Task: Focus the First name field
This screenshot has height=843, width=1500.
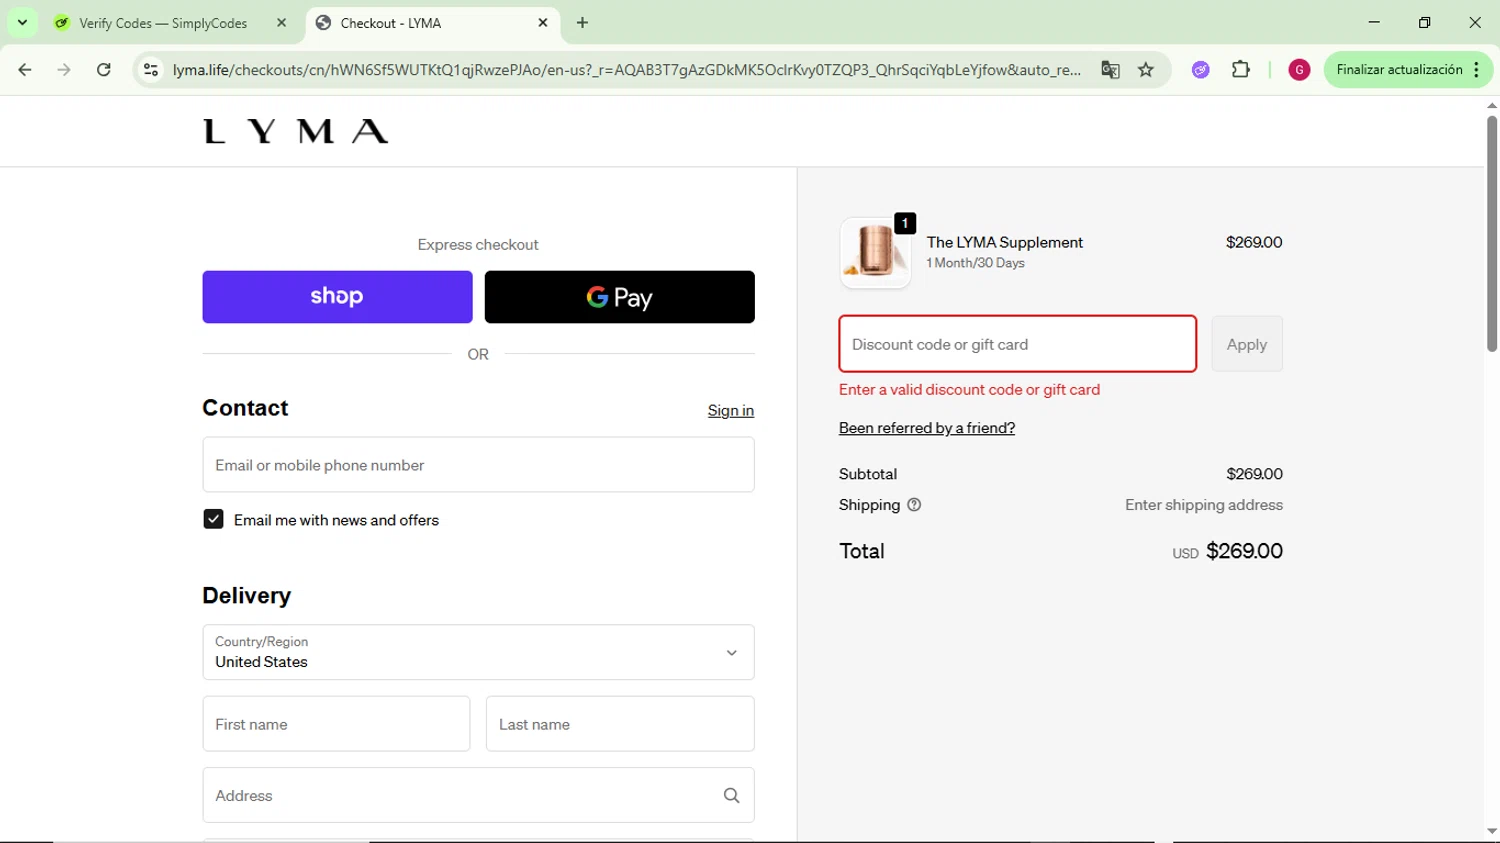Action: click(x=336, y=724)
